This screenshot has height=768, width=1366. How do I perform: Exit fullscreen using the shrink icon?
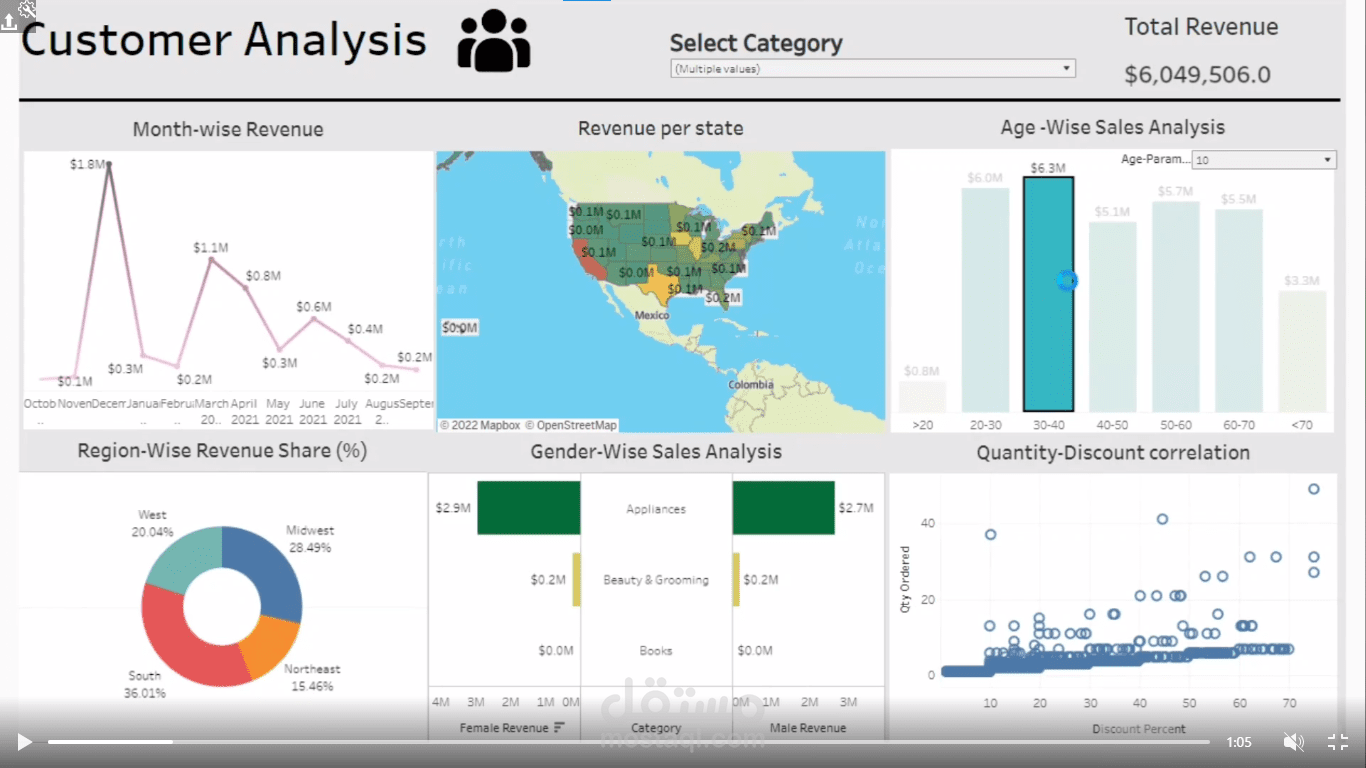click(x=1337, y=741)
